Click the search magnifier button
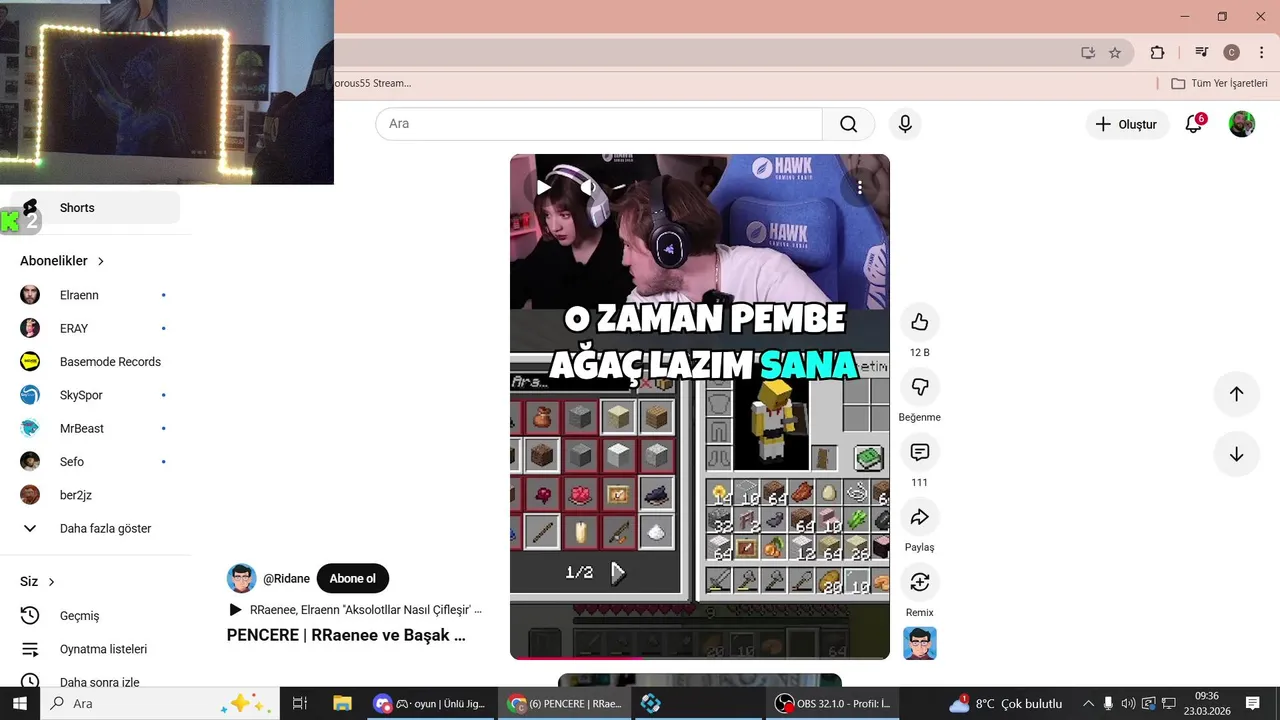The width and height of the screenshot is (1280, 720). click(848, 124)
